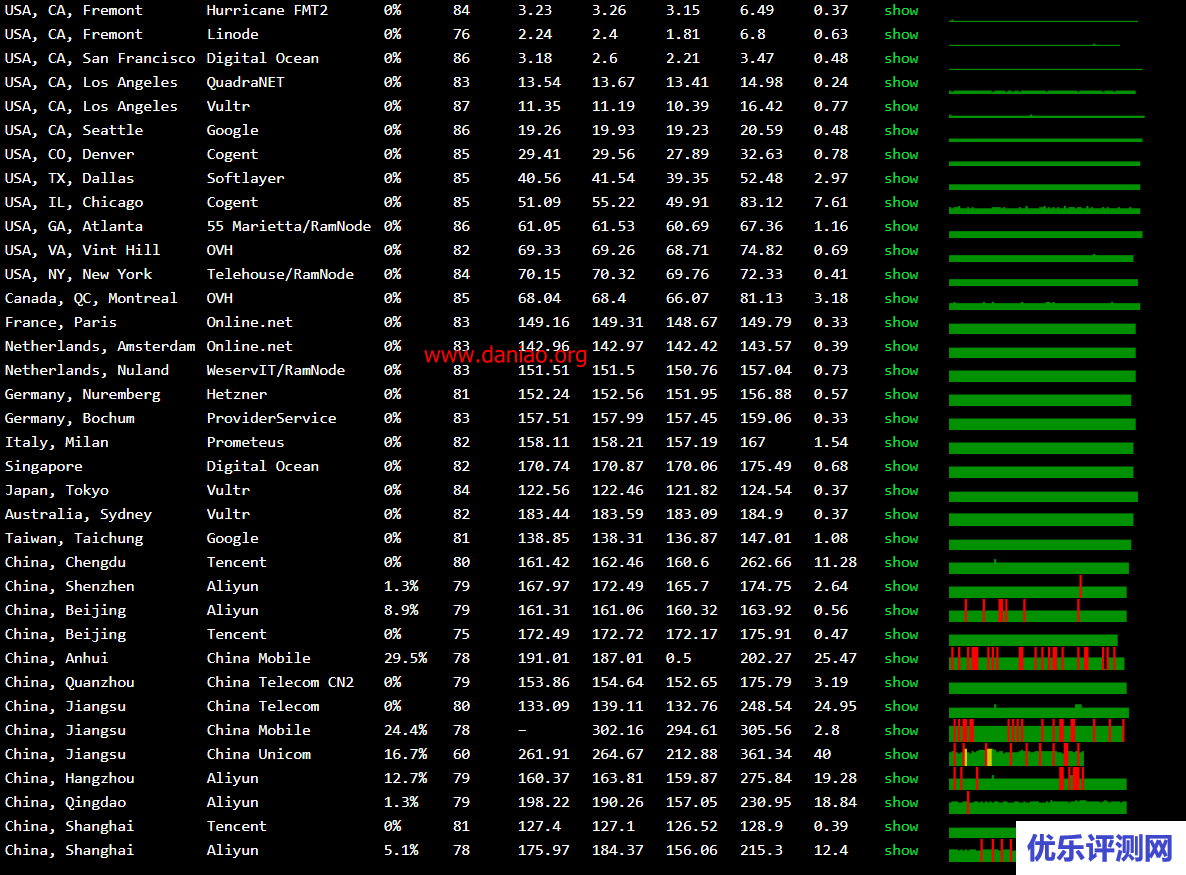Select the 'Netherlands, Amsterdam' location text
This screenshot has height=875, width=1186.
(100, 346)
